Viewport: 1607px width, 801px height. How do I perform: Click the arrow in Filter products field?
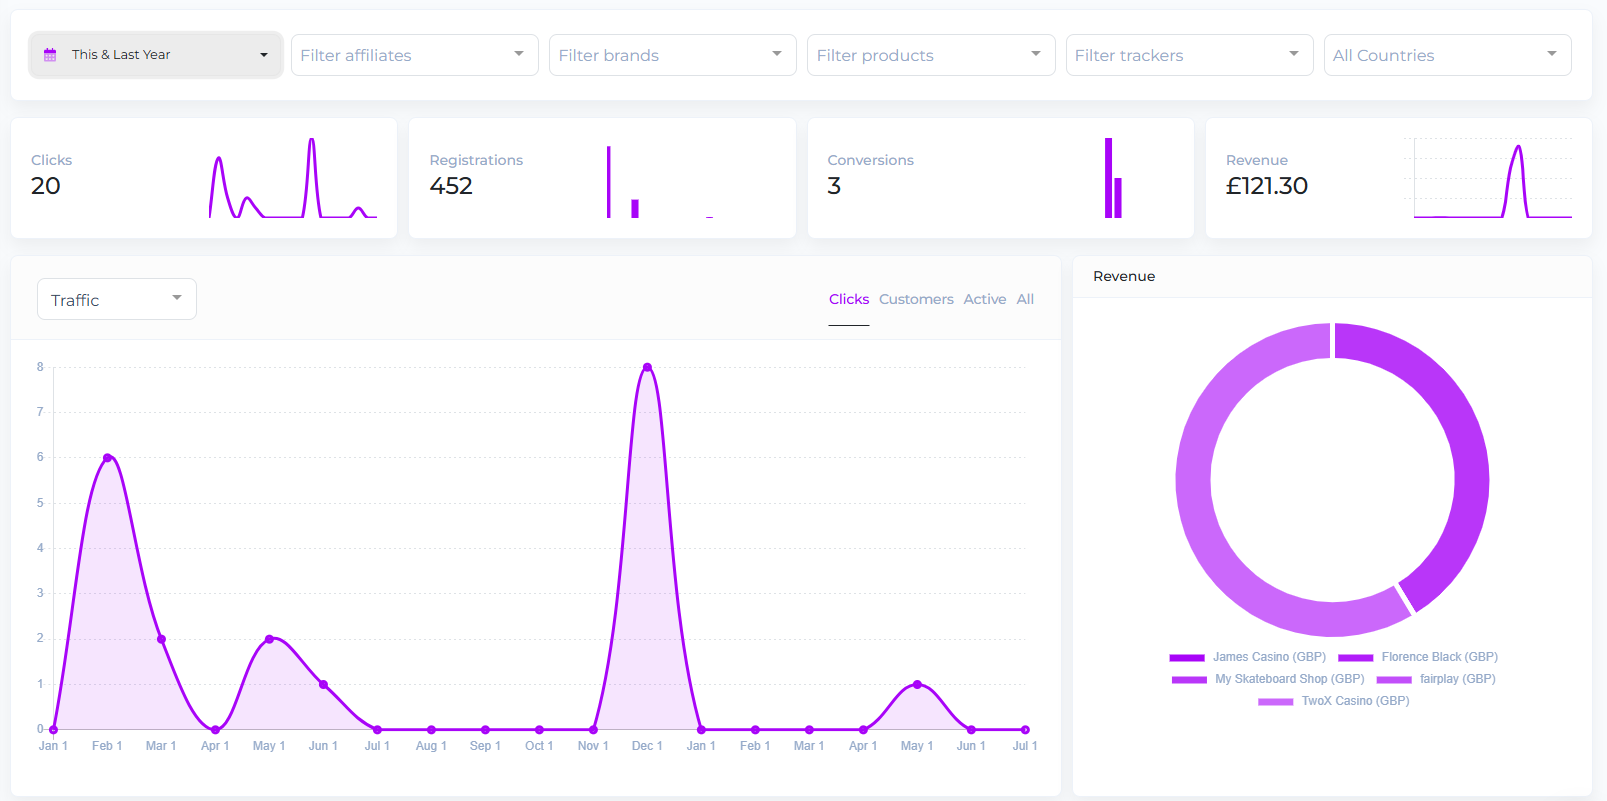point(1036,54)
